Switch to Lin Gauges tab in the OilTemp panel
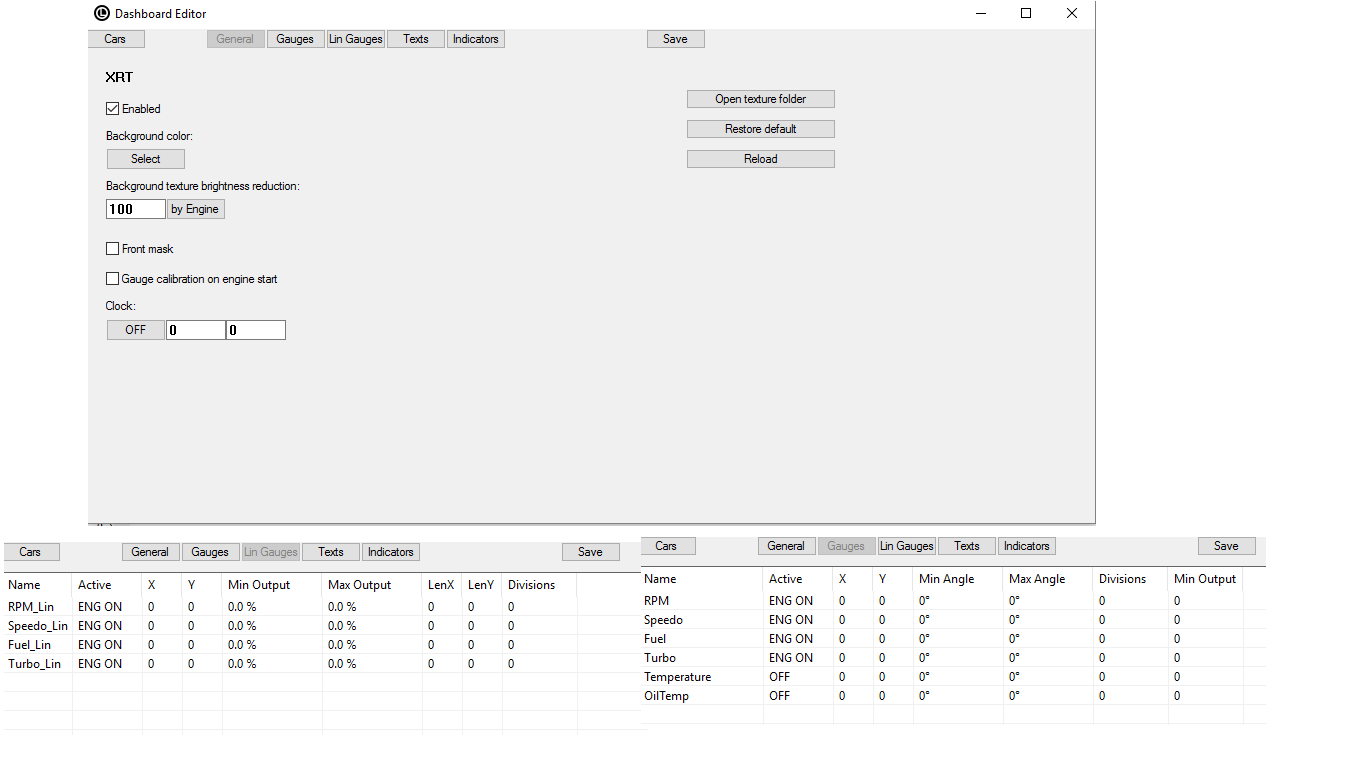The image size is (1366, 768). point(907,546)
